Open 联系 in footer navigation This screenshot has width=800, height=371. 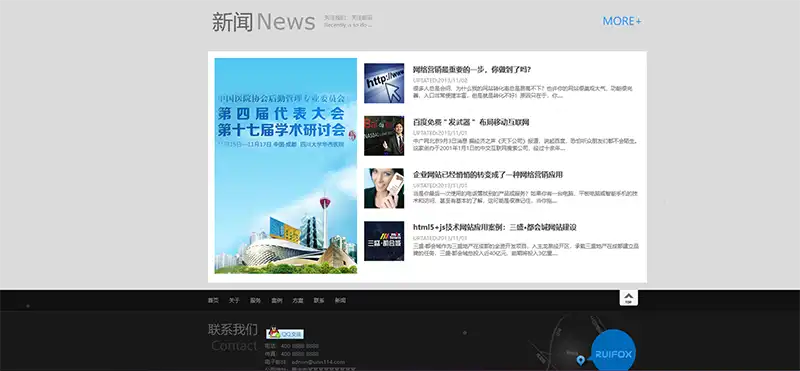[x=319, y=301]
